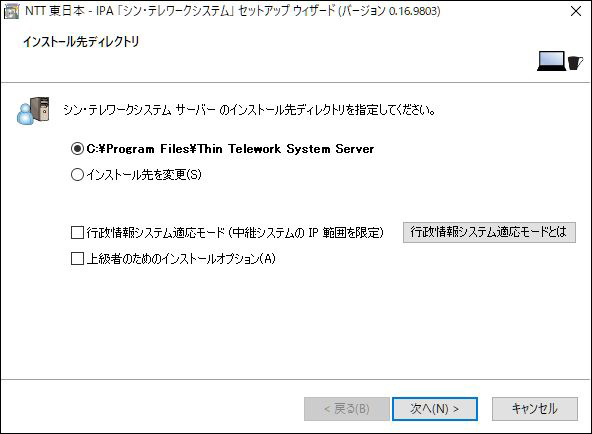Open 行政情報システム適応モードとは explanation button
Viewport: 592px width, 434px height.
489,232
